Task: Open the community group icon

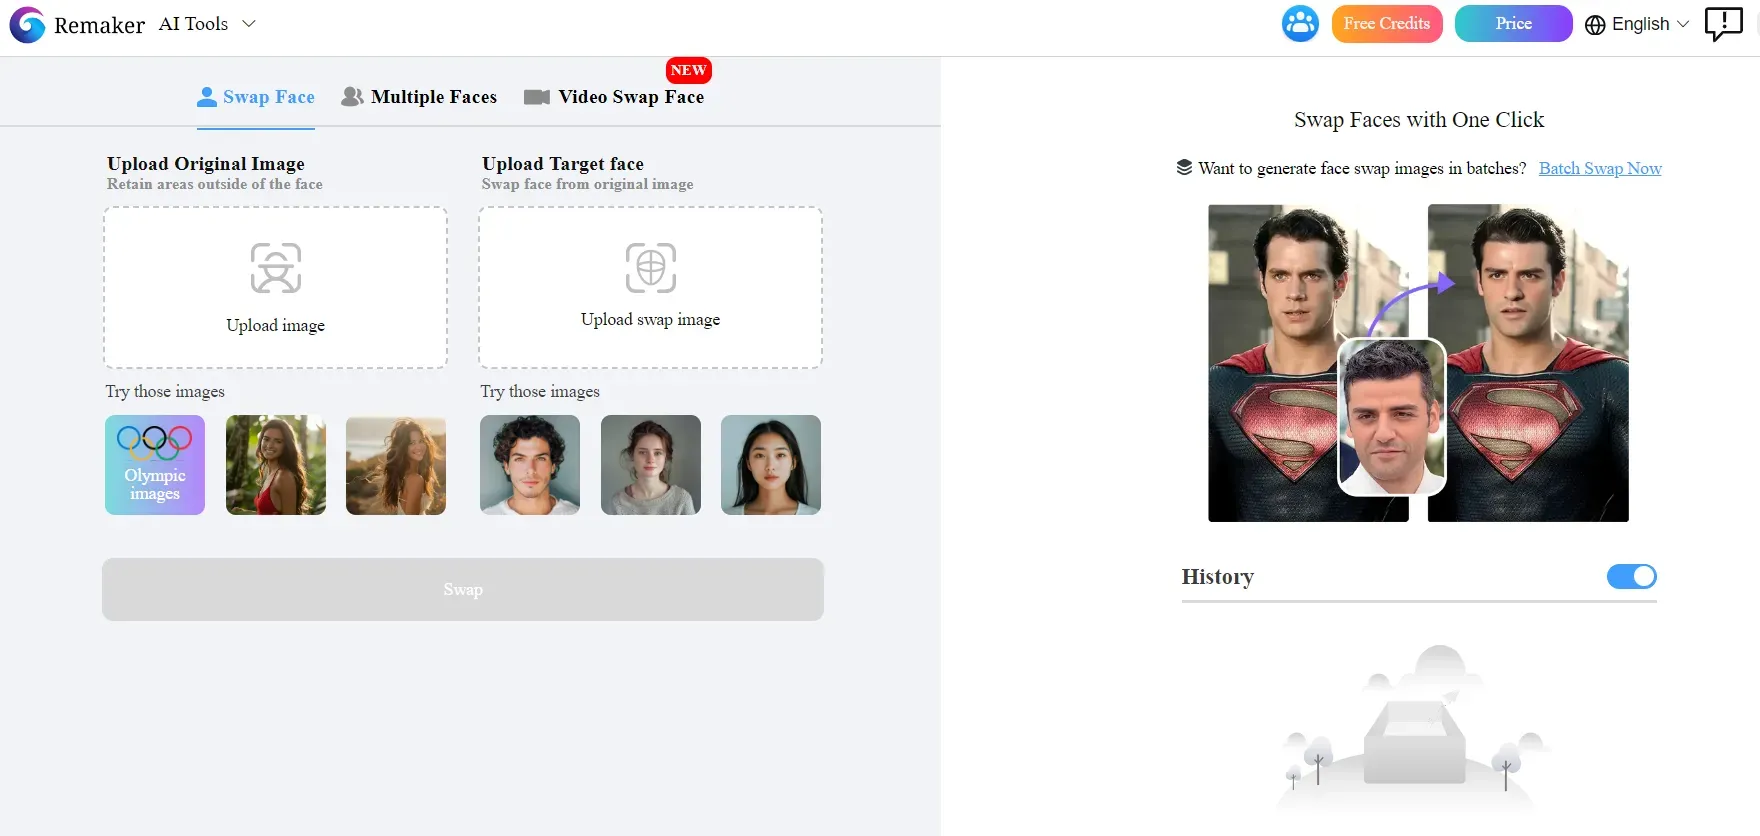Action: coord(1300,24)
